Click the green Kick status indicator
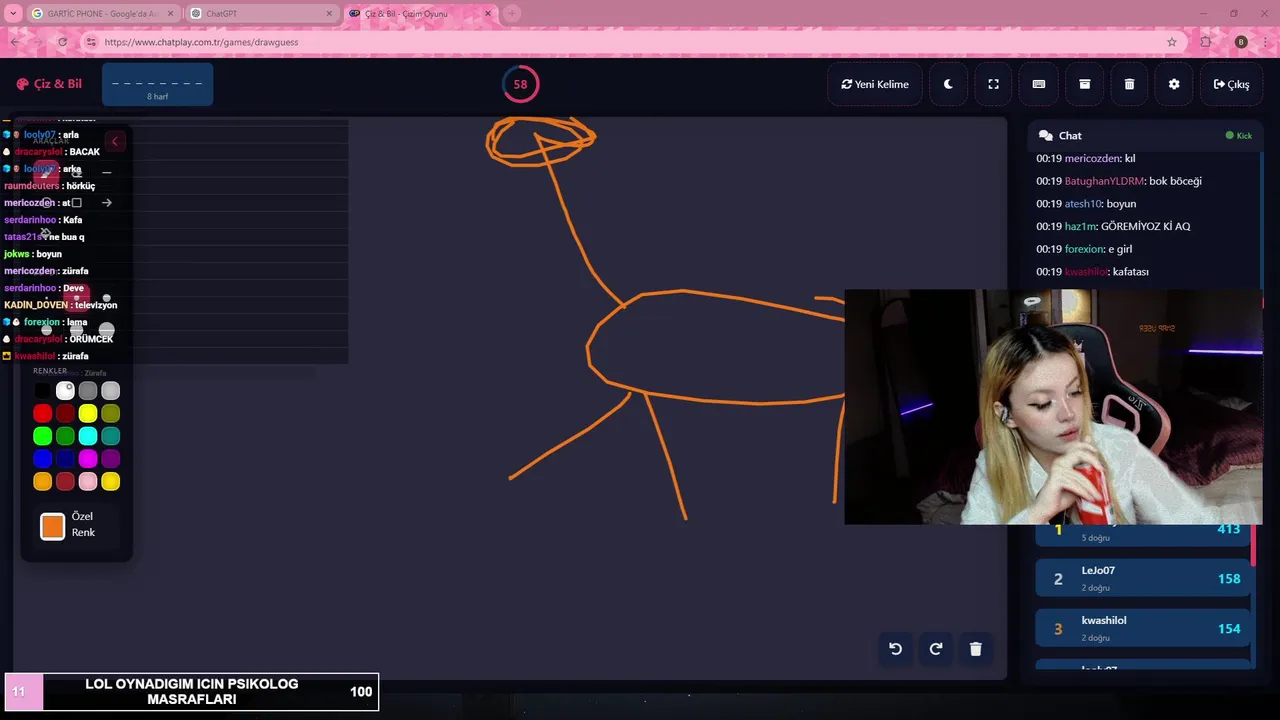1280x720 pixels. coord(1238,136)
